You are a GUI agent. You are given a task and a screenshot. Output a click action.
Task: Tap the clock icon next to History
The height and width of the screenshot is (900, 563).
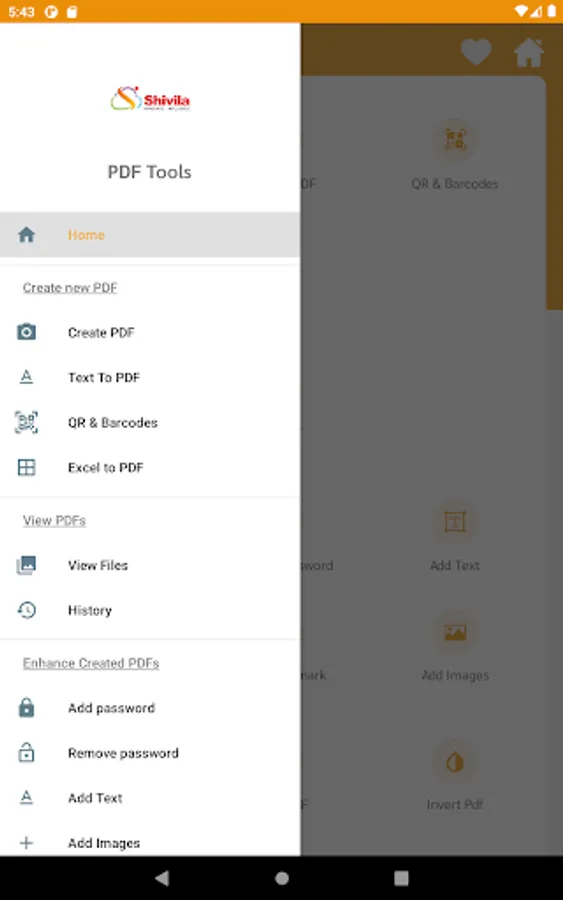click(26, 610)
